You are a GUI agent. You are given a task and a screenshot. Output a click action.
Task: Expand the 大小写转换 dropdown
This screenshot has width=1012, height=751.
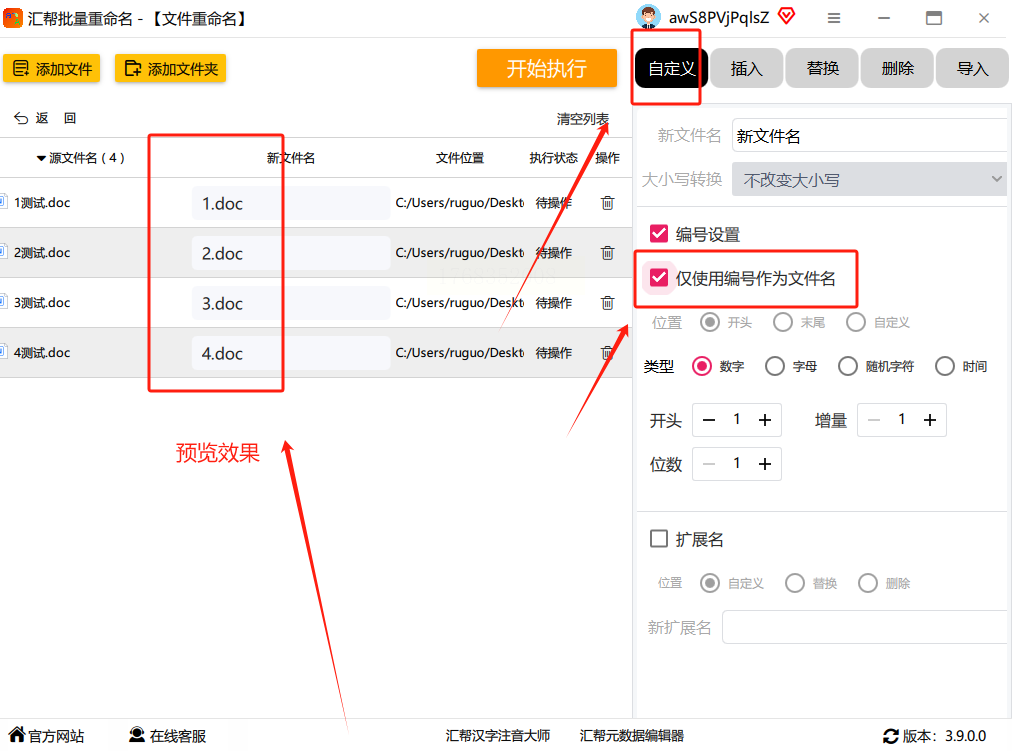pyautogui.click(x=869, y=179)
